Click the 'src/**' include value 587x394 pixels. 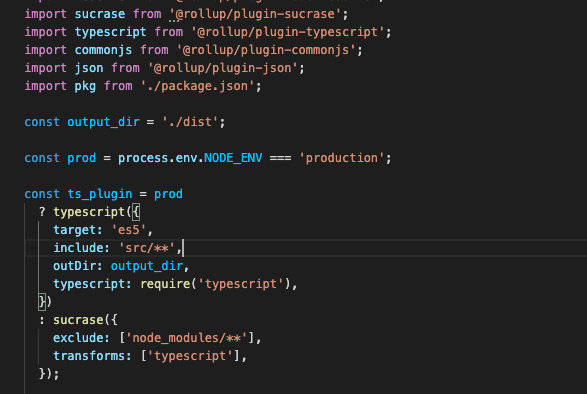point(147,248)
